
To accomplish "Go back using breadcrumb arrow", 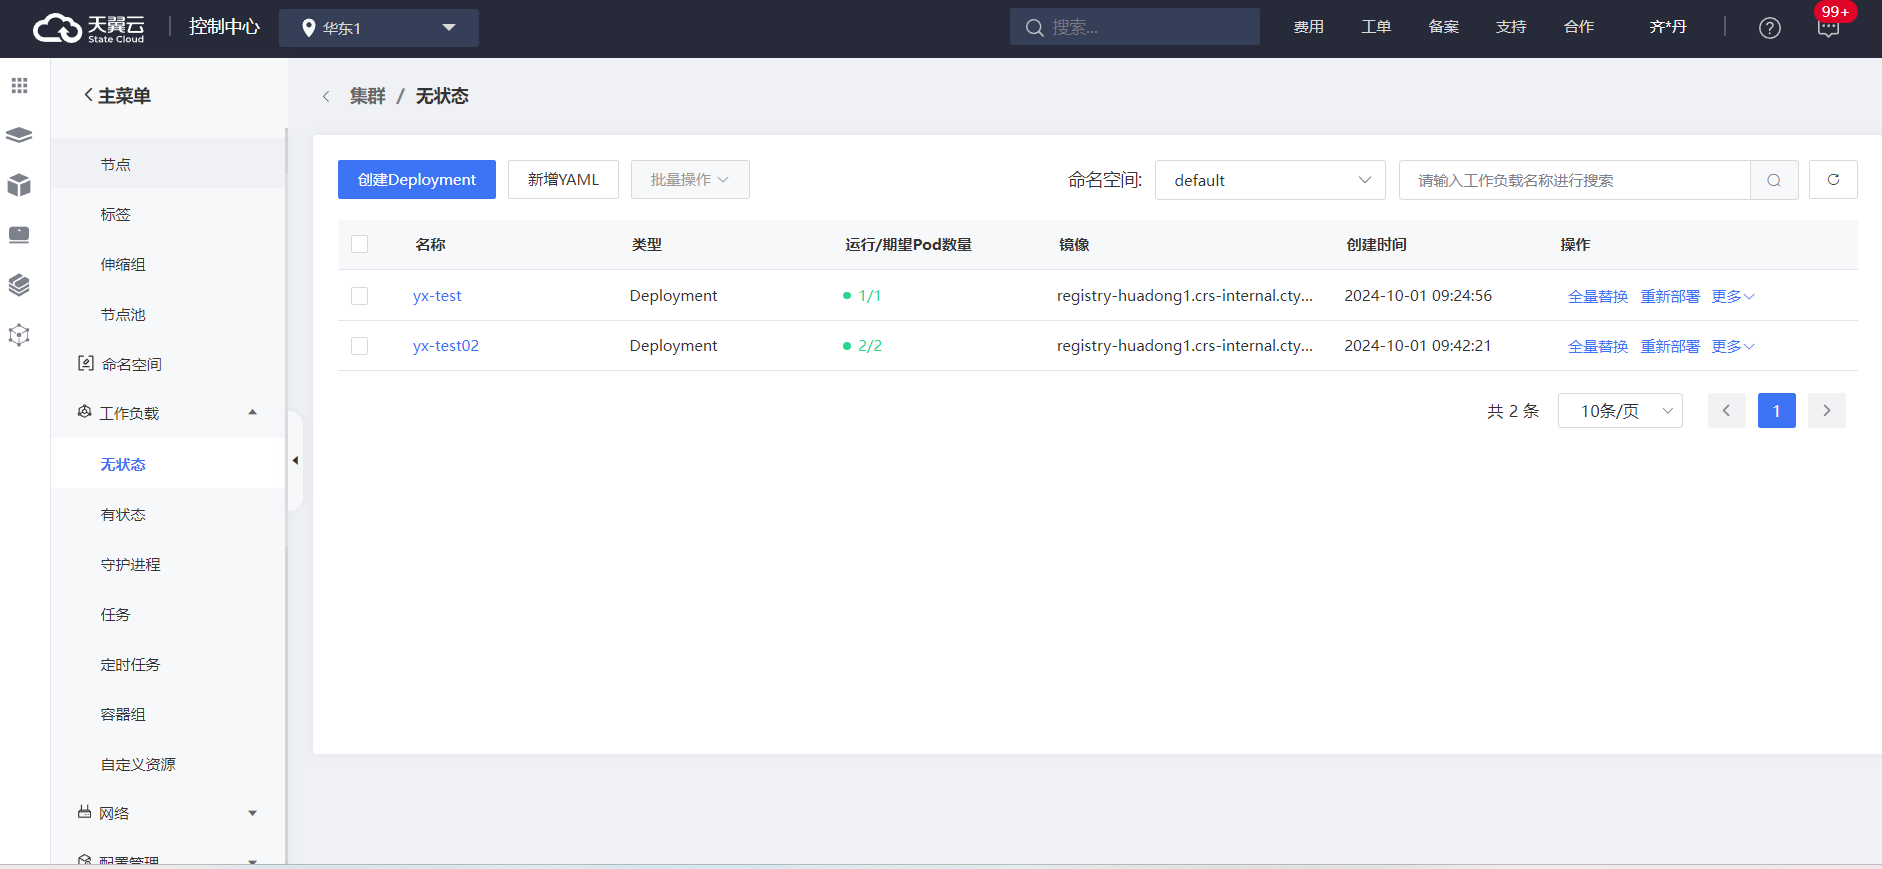I will pyautogui.click(x=326, y=96).
